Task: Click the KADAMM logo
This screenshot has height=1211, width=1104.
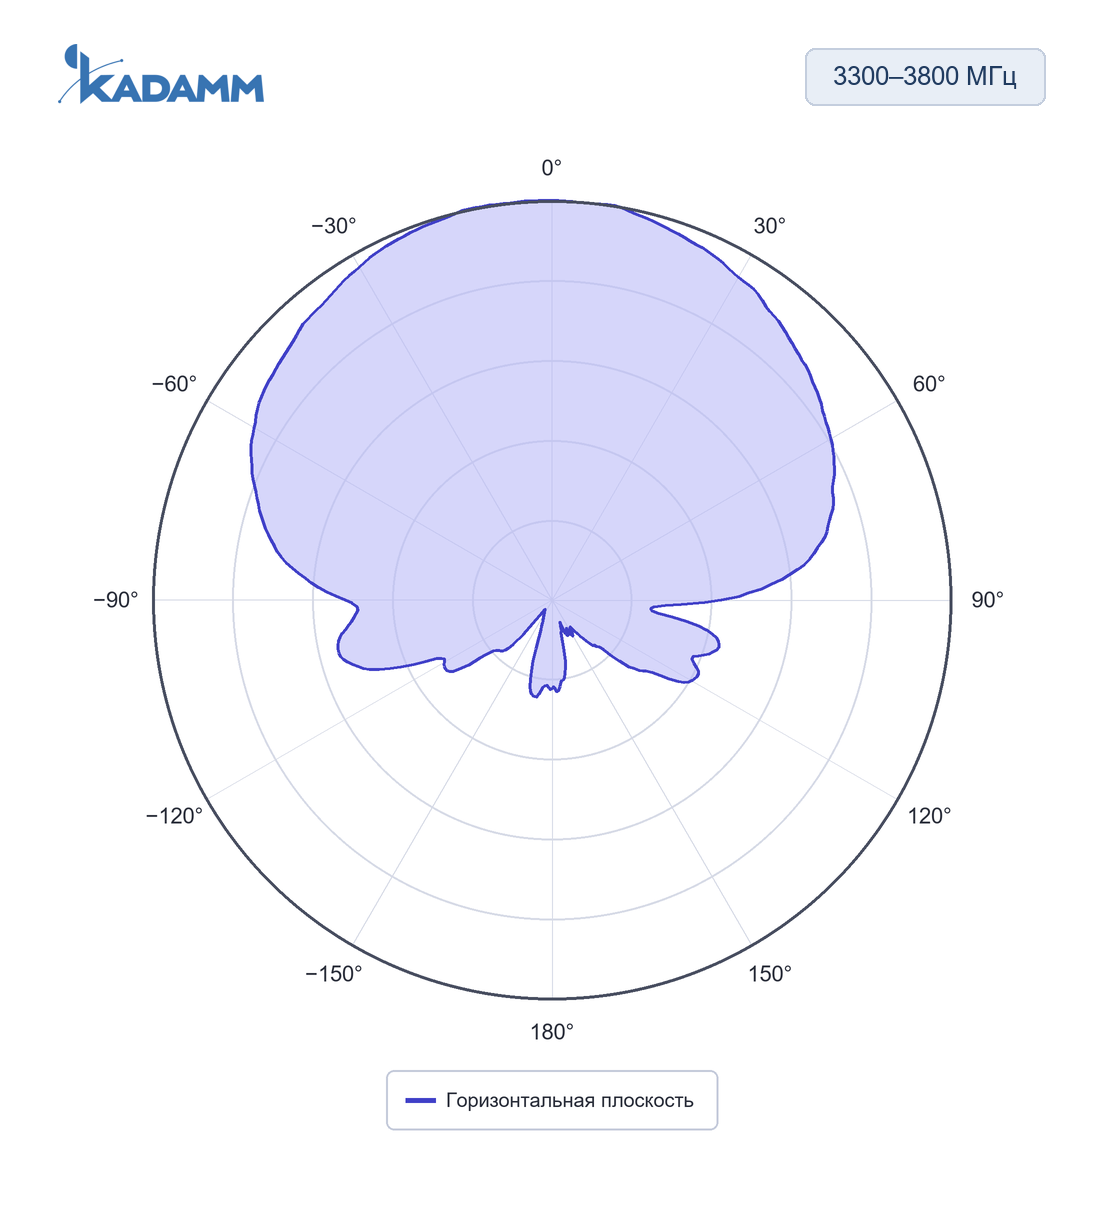Action: (x=161, y=74)
